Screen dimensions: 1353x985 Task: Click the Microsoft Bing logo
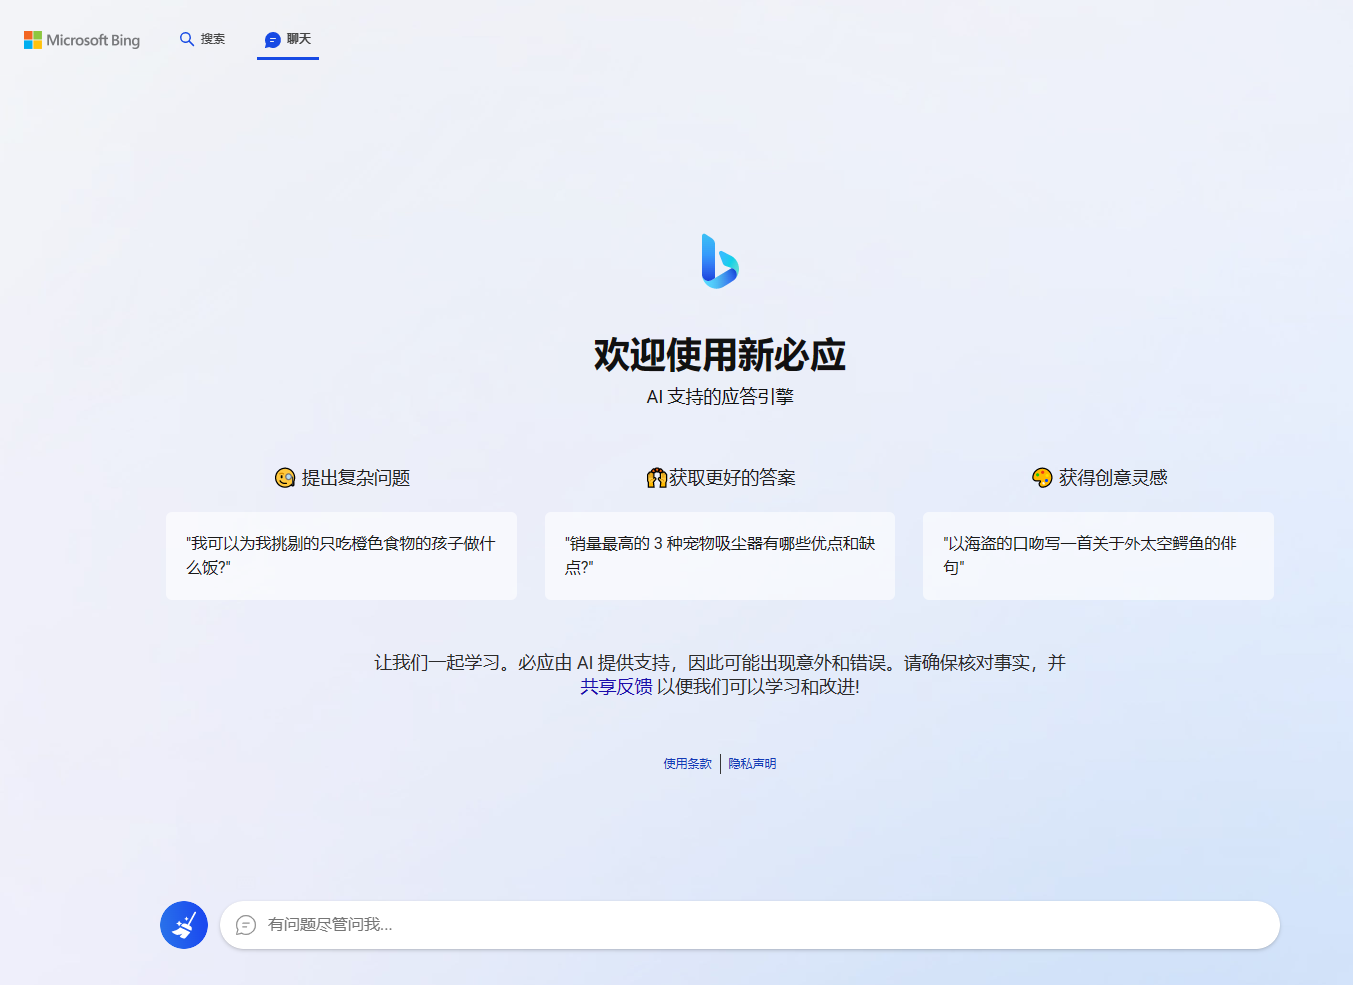tap(82, 40)
